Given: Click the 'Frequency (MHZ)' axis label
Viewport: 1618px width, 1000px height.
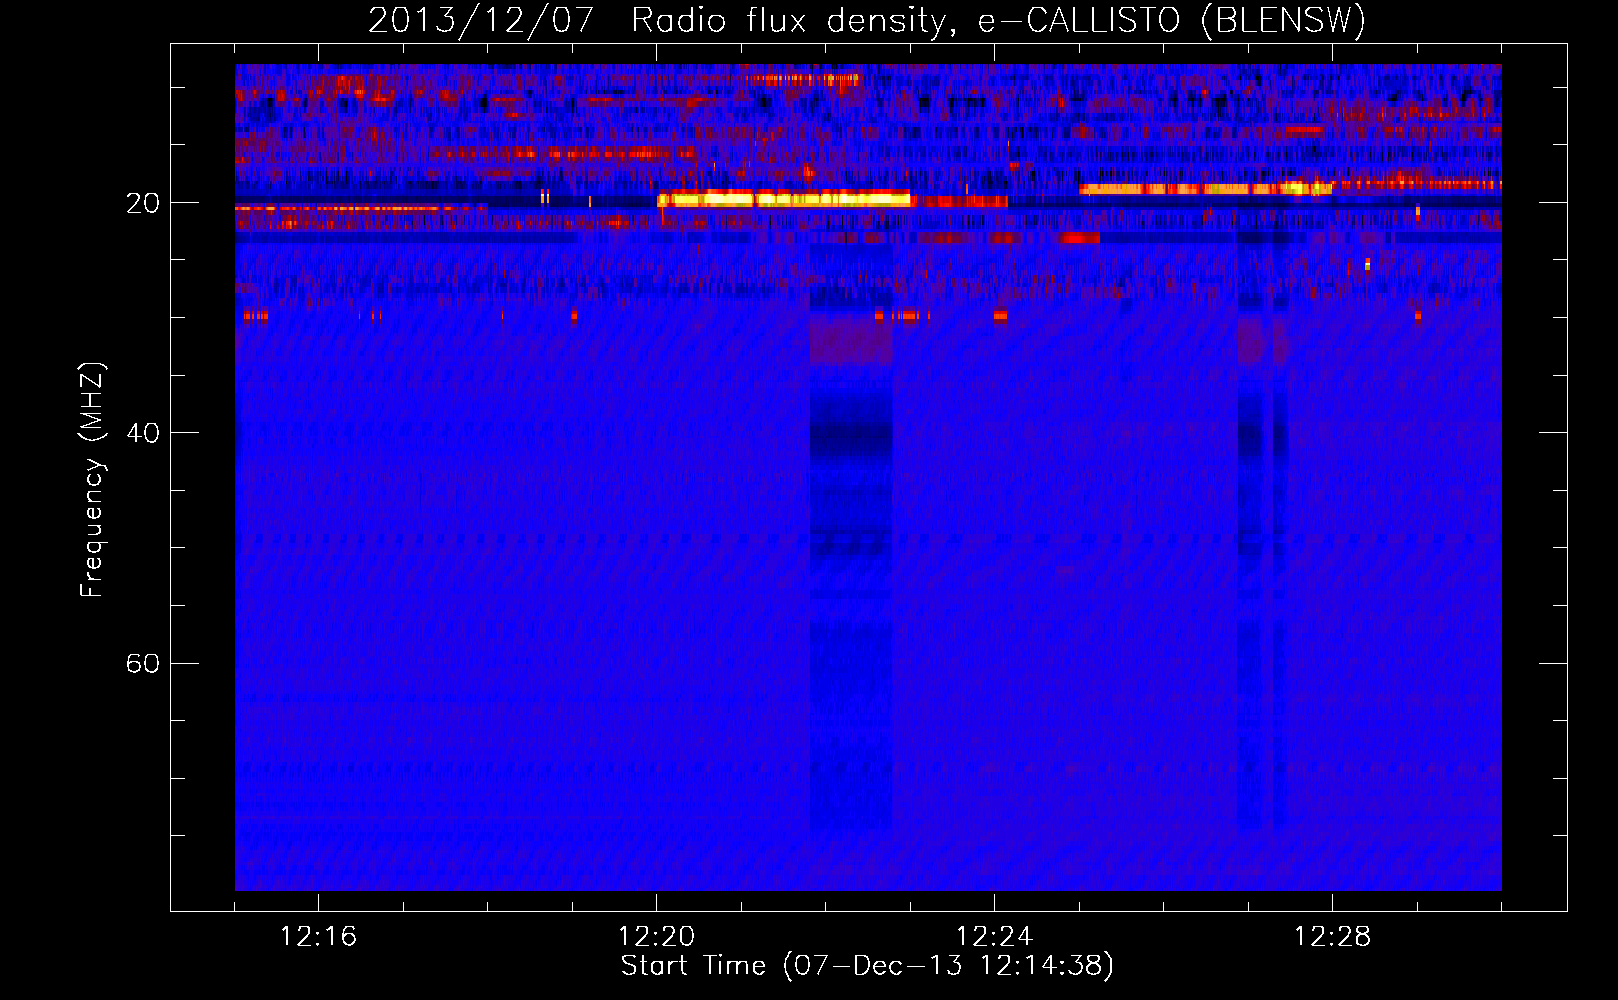Looking at the screenshot, I should [92, 479].
